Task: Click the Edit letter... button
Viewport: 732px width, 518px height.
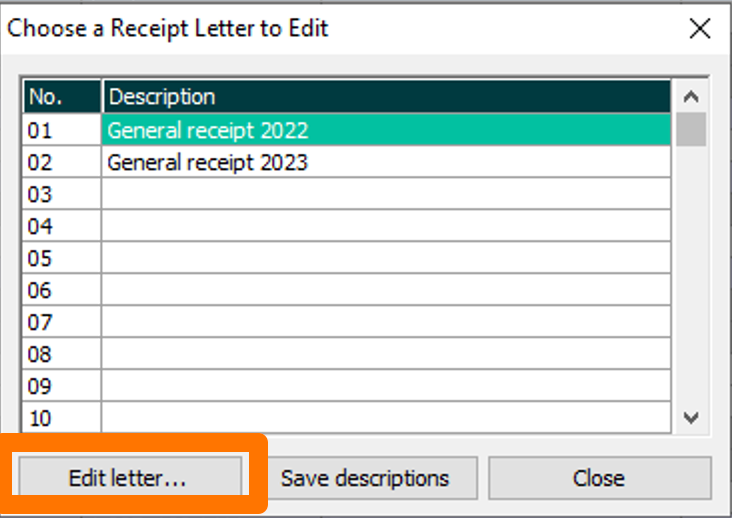Action: coord(130,478)
